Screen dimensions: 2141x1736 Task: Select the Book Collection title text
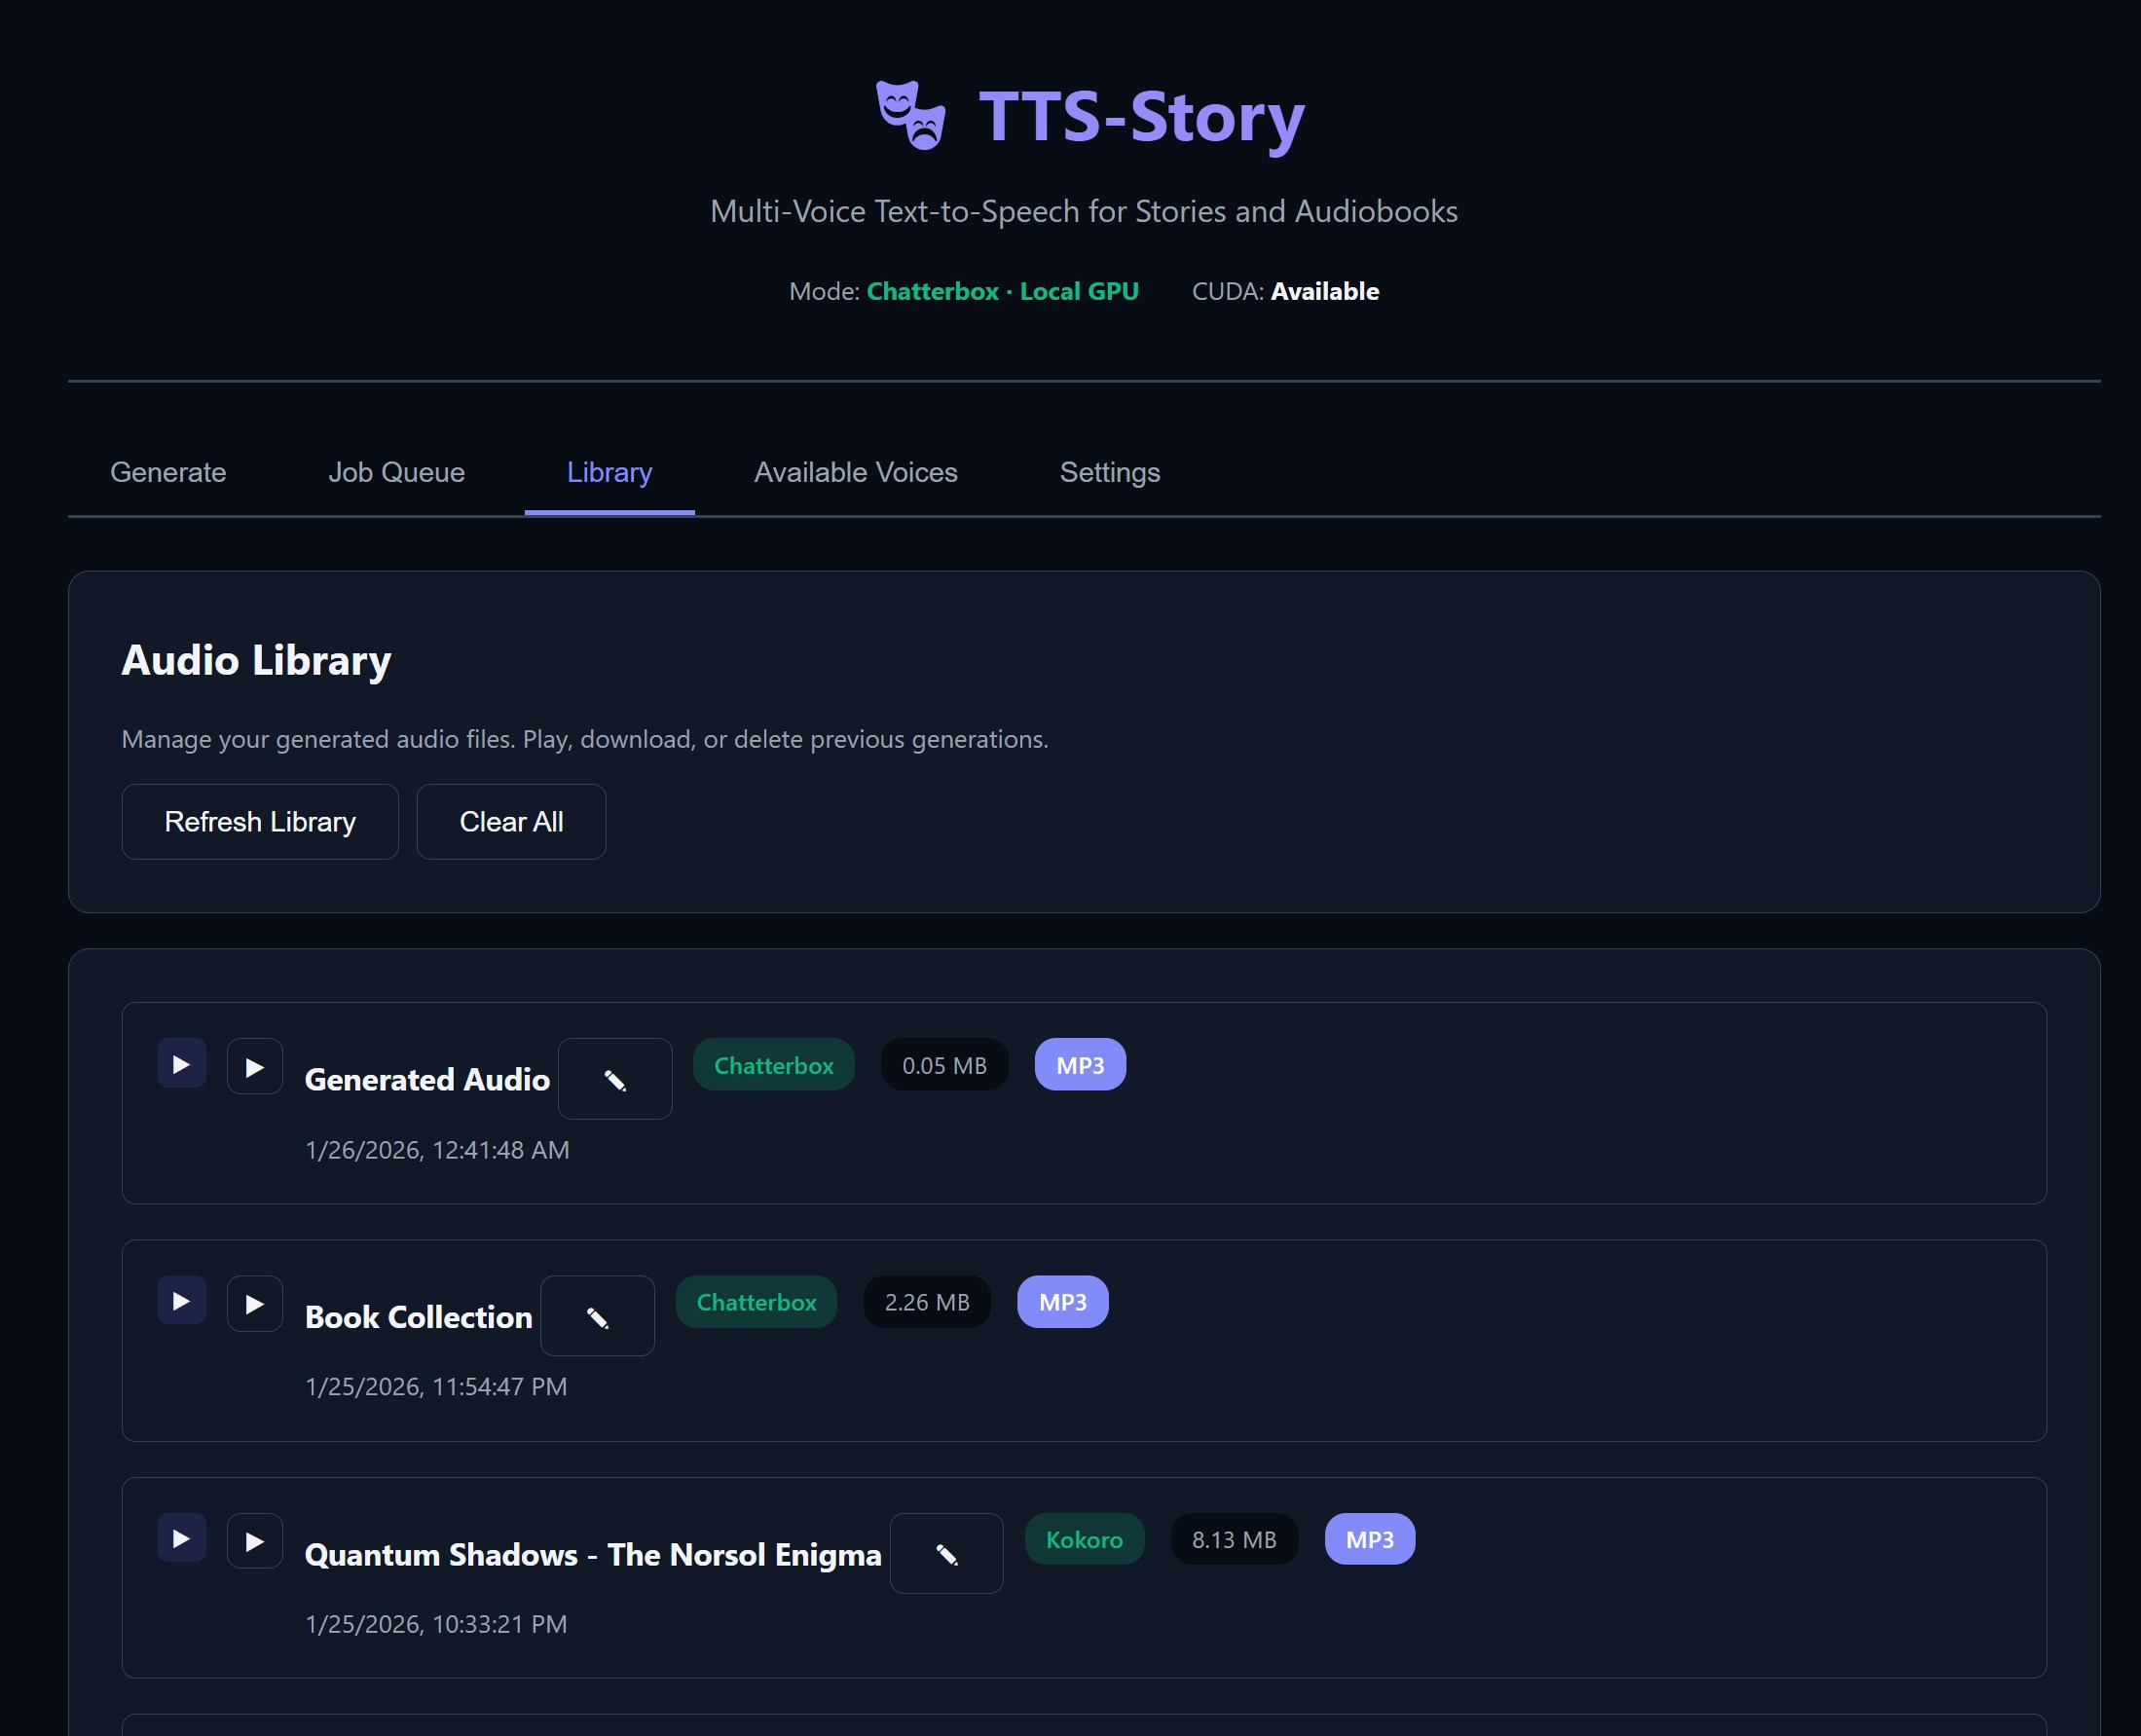tap(419, 1317)
